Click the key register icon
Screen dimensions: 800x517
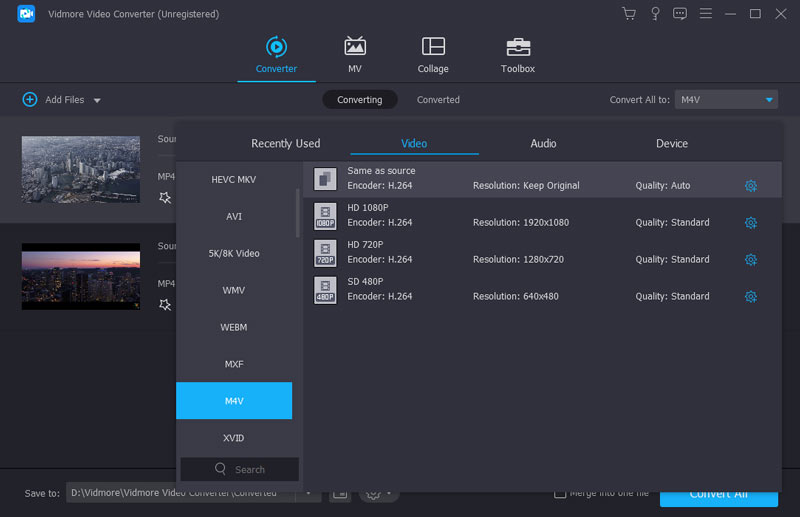click(655, 14)
